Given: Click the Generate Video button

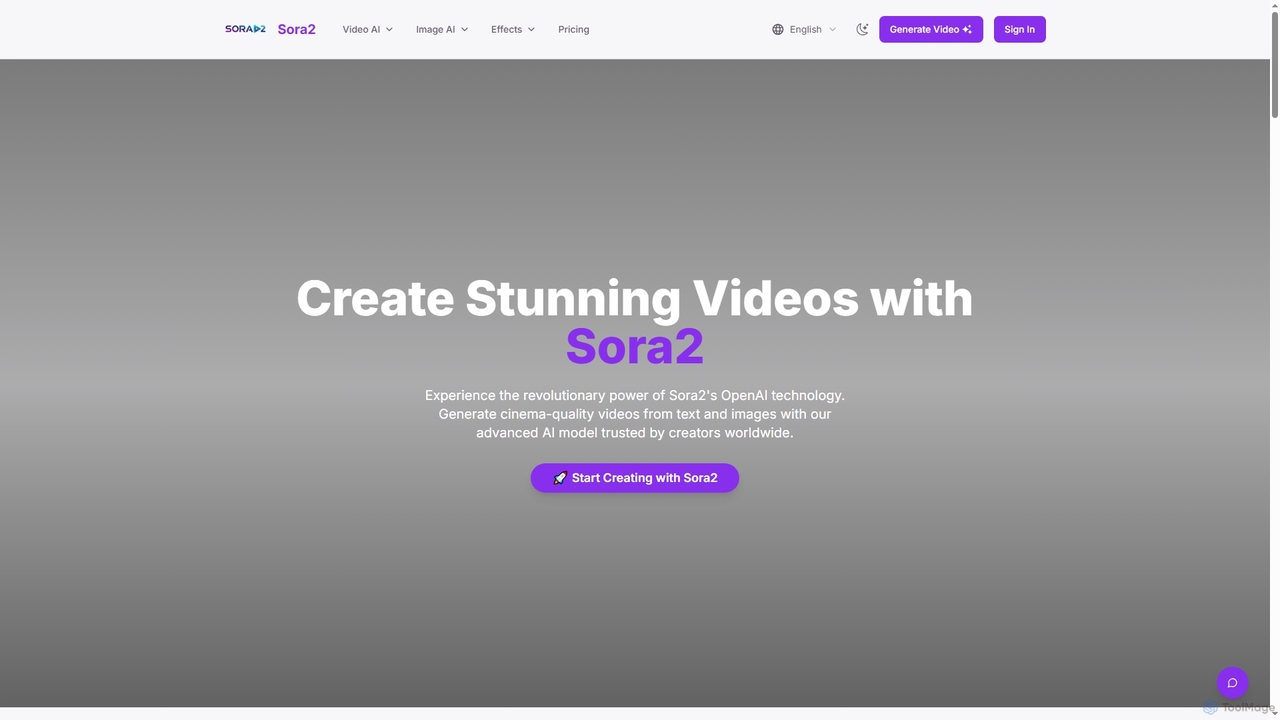Looking at the screenshot, I should [x=931, y=29].
